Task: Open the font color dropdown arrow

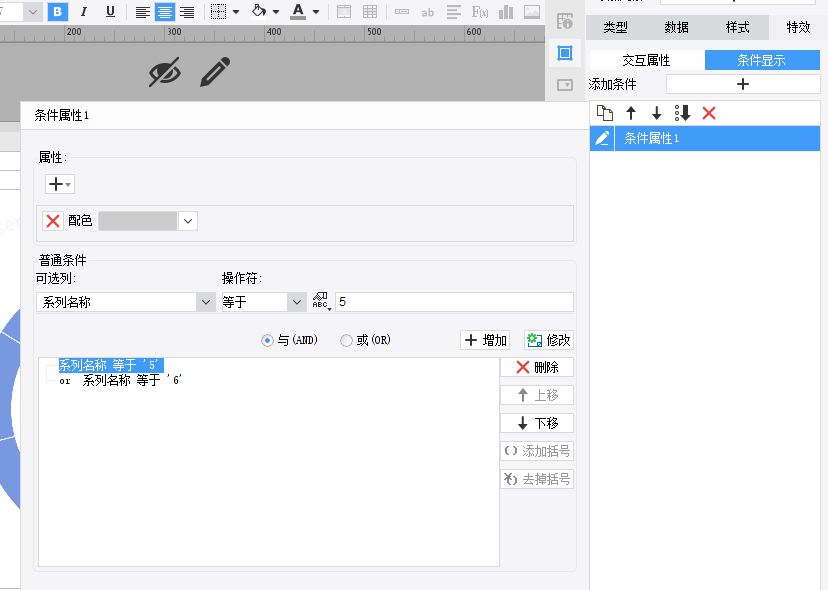Action: pos(316,12)
